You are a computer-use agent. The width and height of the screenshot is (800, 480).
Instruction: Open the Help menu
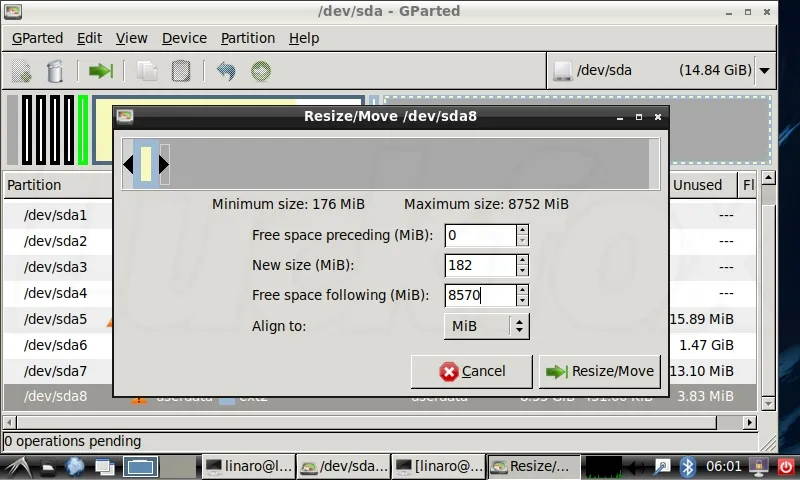pyautogui.click(x=304, y=38)
